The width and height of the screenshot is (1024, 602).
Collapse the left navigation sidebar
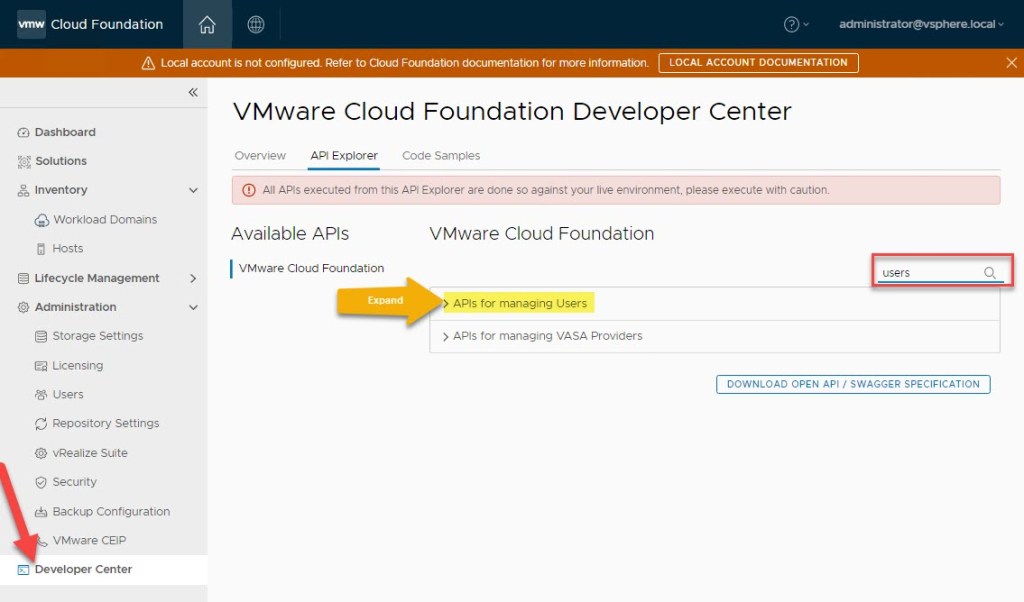(193, 92)
